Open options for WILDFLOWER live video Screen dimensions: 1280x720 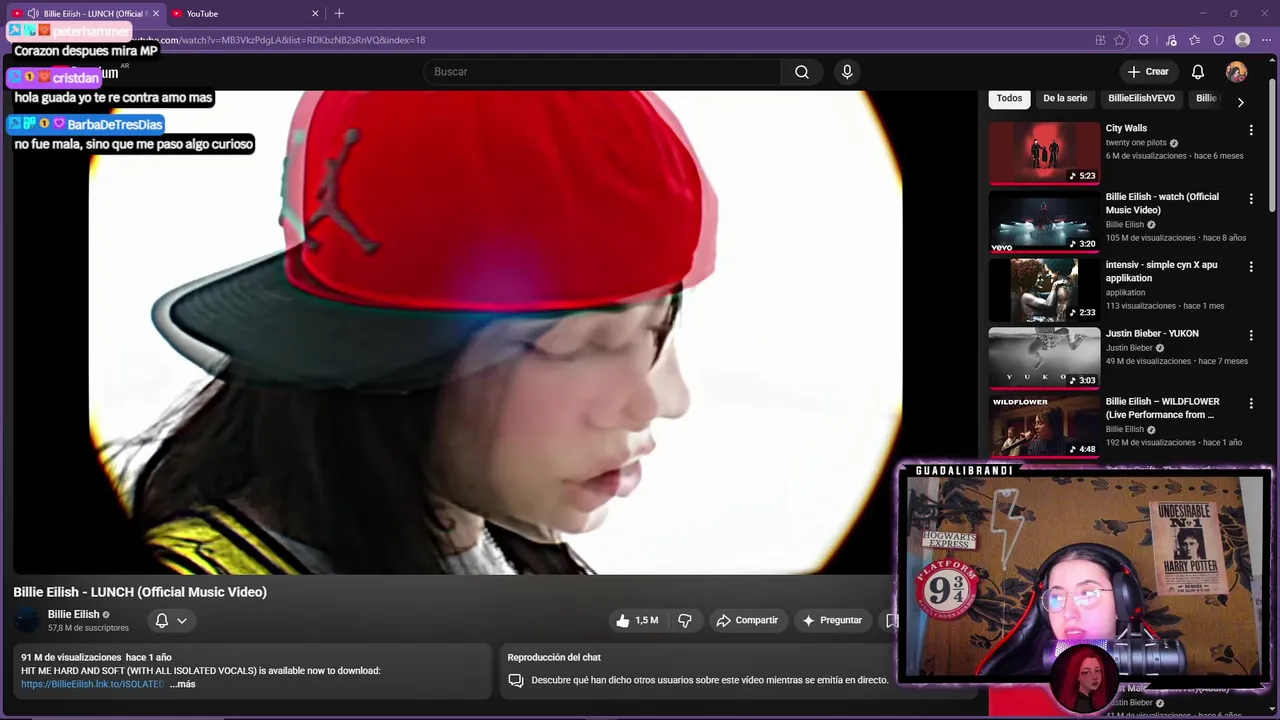[x=1250, y=403]
